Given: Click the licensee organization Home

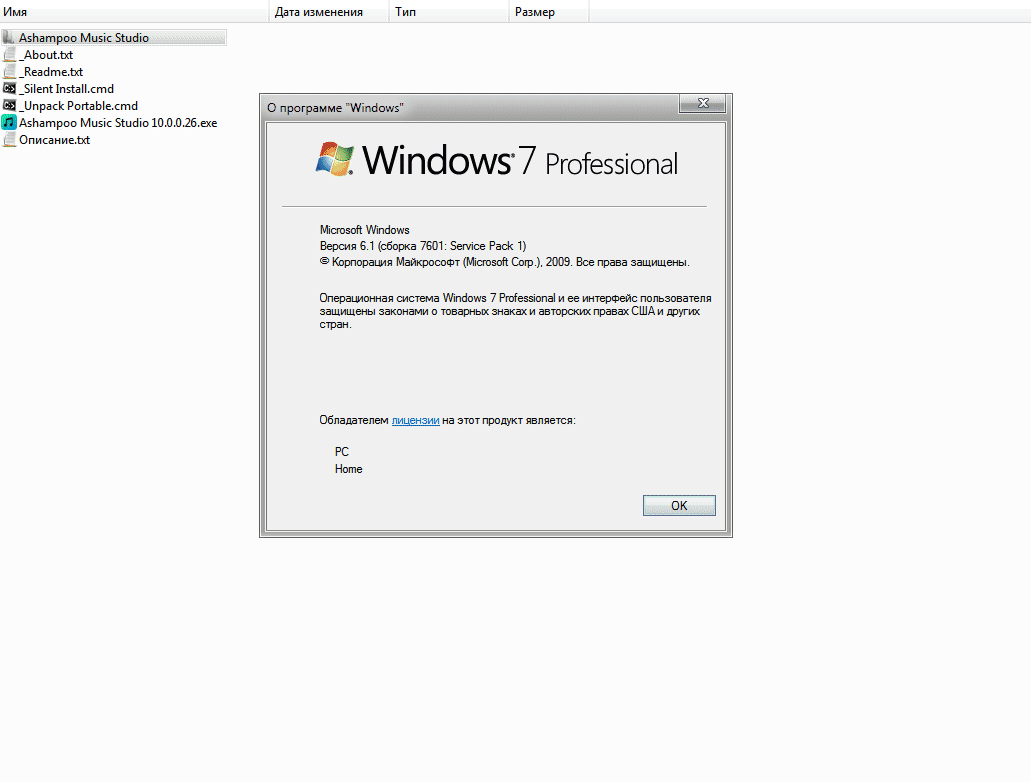Looking at the screenshot, I should point(348,469).
